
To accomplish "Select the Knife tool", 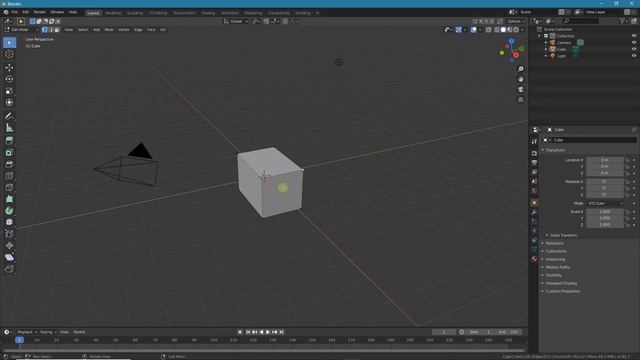I will pos(9,187).
